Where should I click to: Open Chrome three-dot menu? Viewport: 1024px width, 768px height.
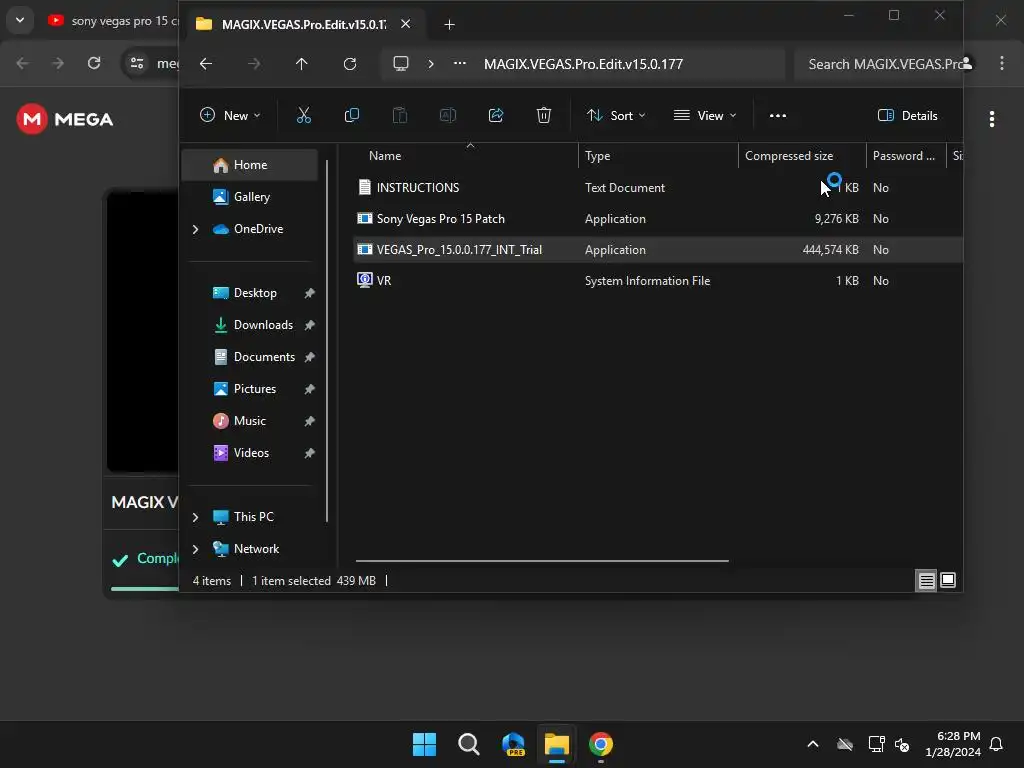tap(1001, 63)
